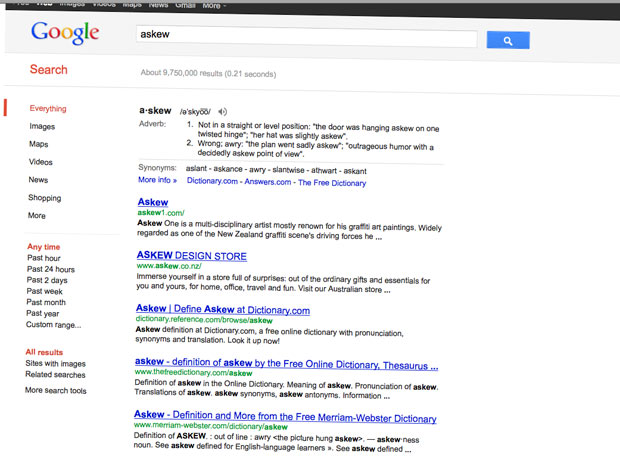The width and height of the screenshot is (620, 460).
Task: Open the Askew result title link
Action: (x=153, y=202)
